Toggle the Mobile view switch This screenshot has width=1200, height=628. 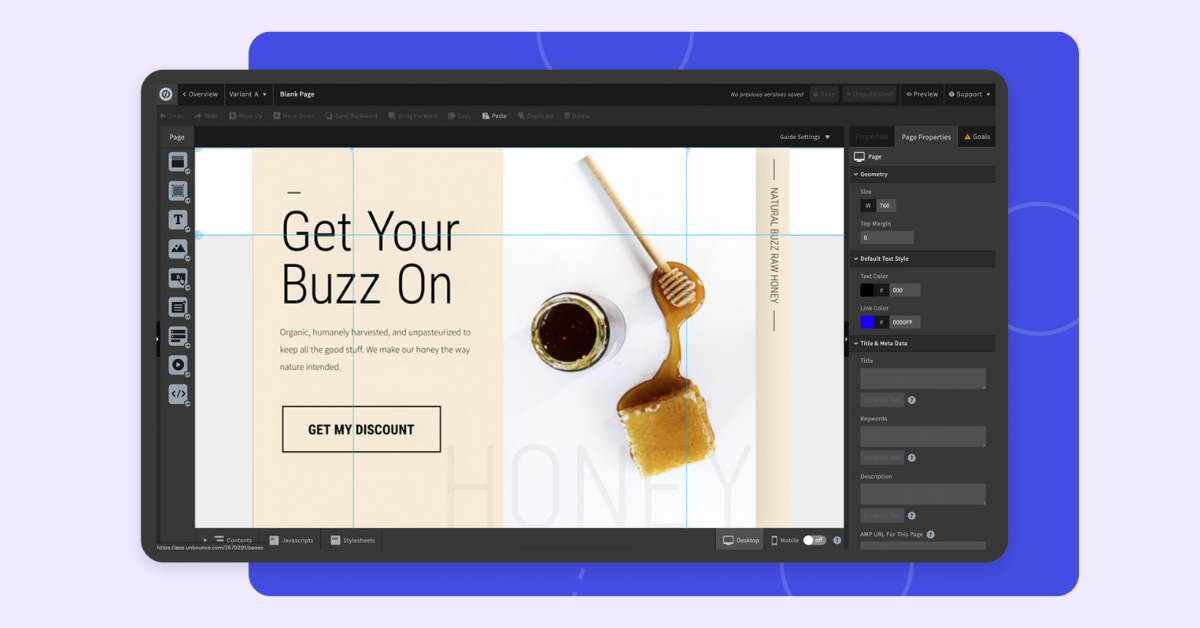point(814,540)
